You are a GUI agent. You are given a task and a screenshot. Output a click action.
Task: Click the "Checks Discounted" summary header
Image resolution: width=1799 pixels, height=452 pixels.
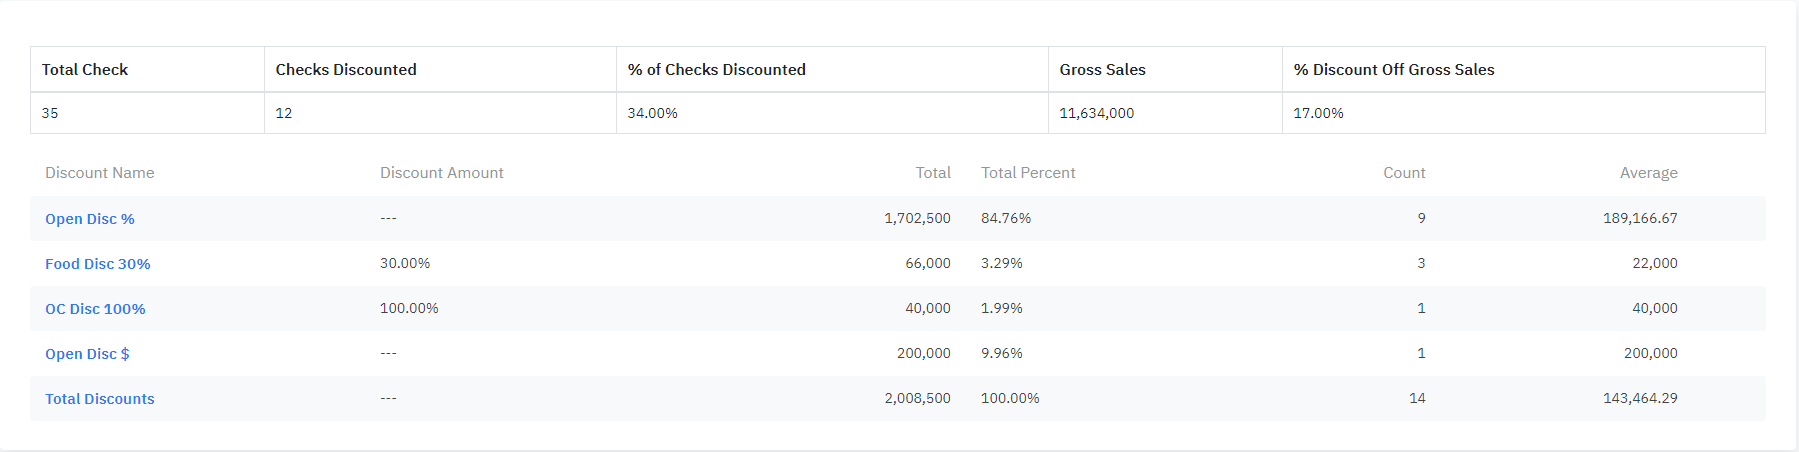[x=346, y=70]
